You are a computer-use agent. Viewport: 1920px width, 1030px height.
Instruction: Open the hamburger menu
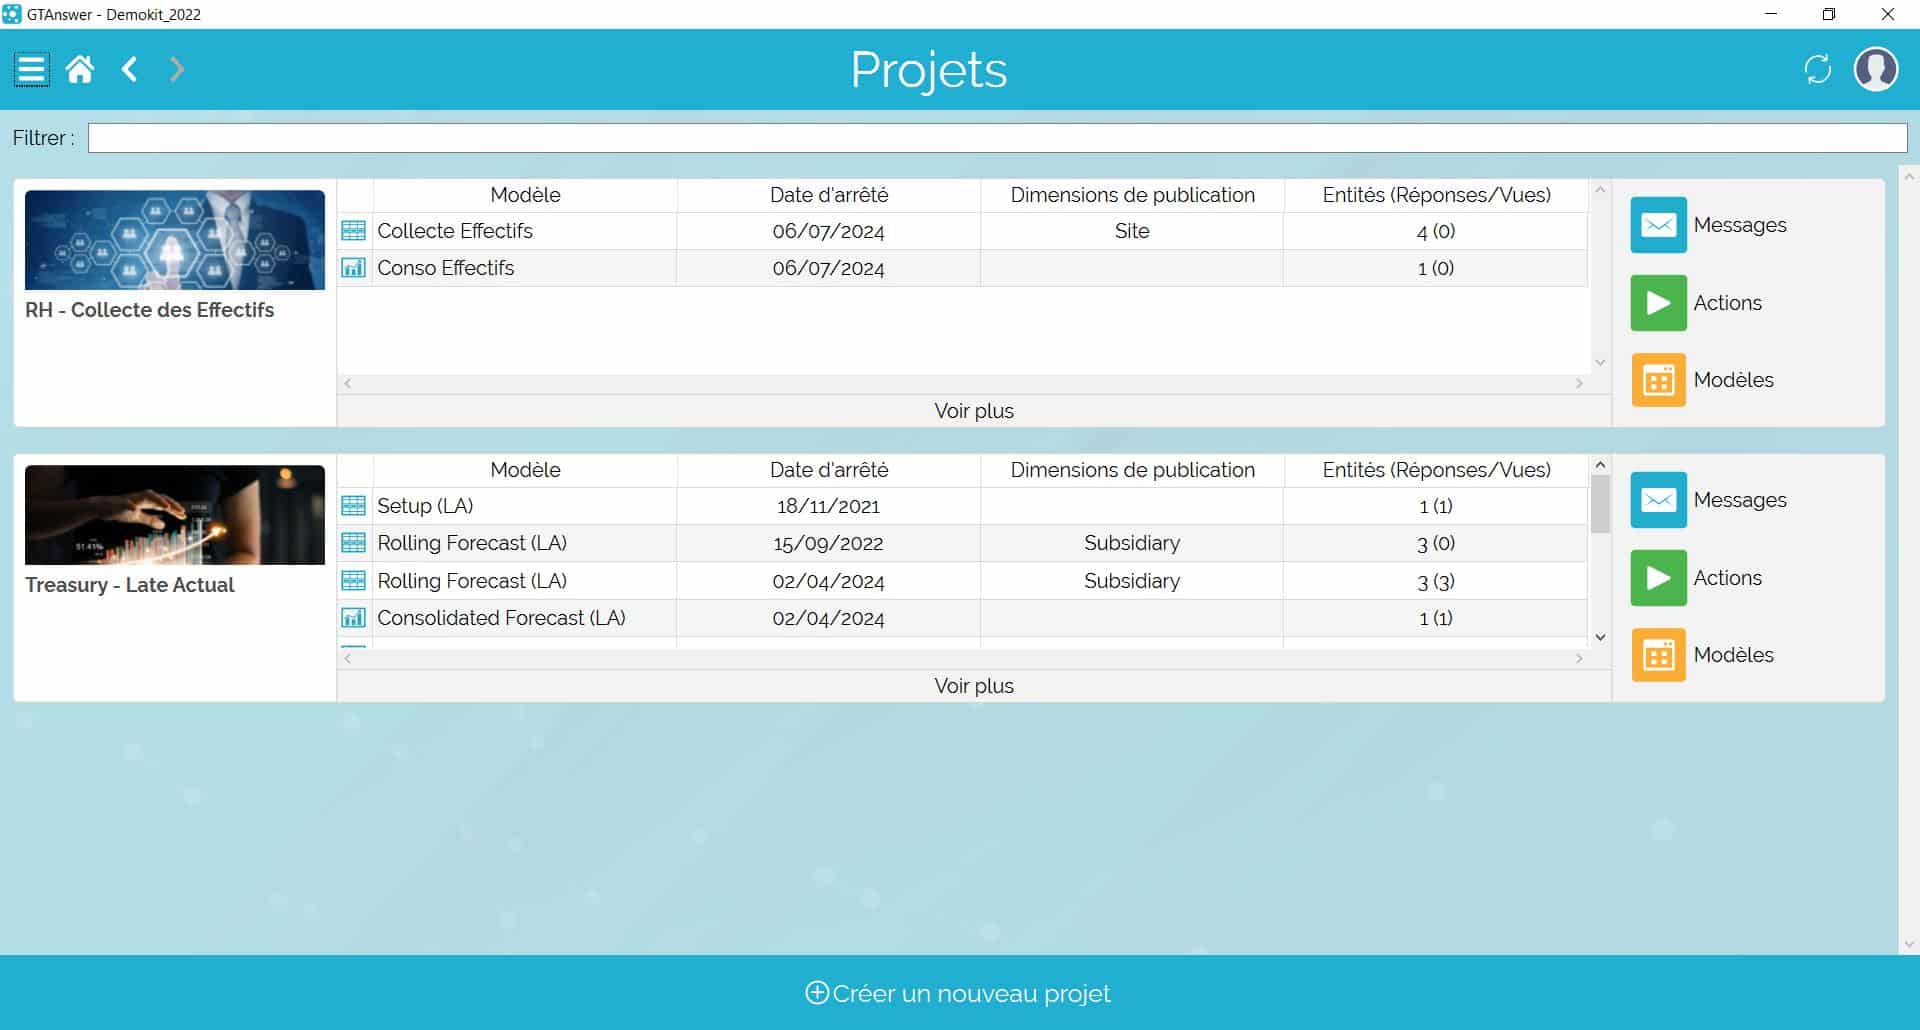tap(32, 69)
